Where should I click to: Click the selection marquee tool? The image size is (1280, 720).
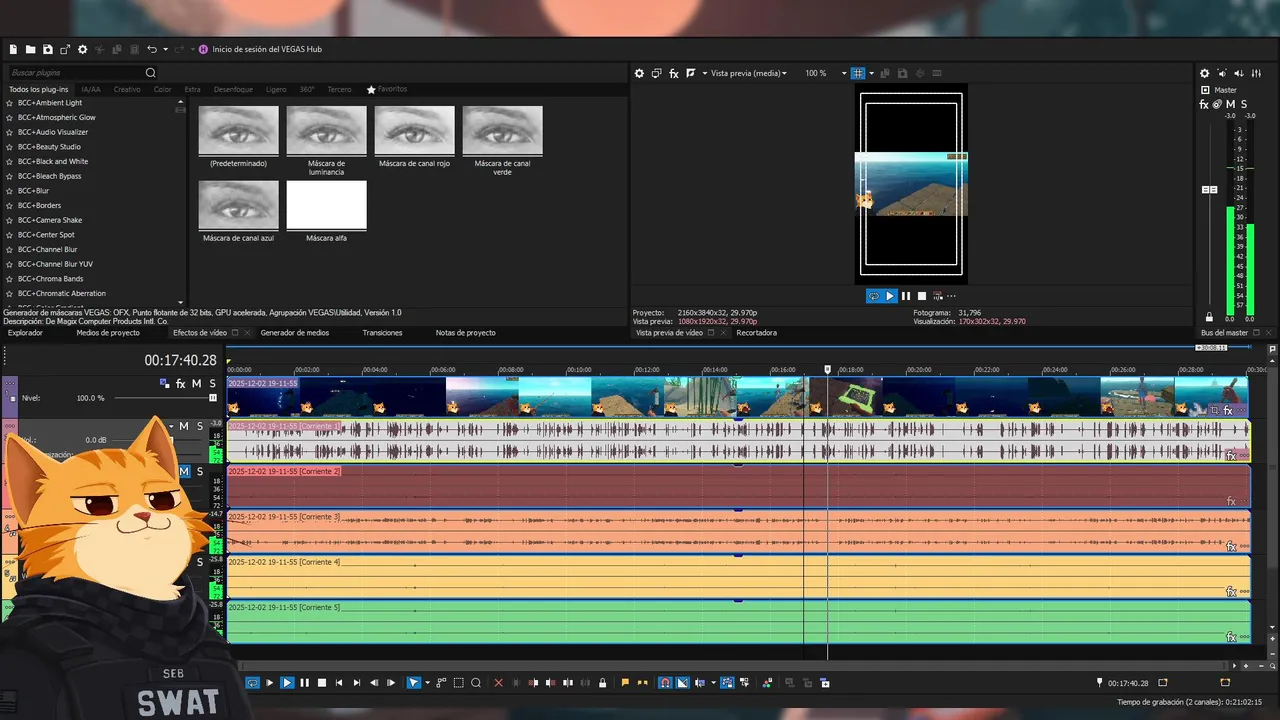click(458, 683)
